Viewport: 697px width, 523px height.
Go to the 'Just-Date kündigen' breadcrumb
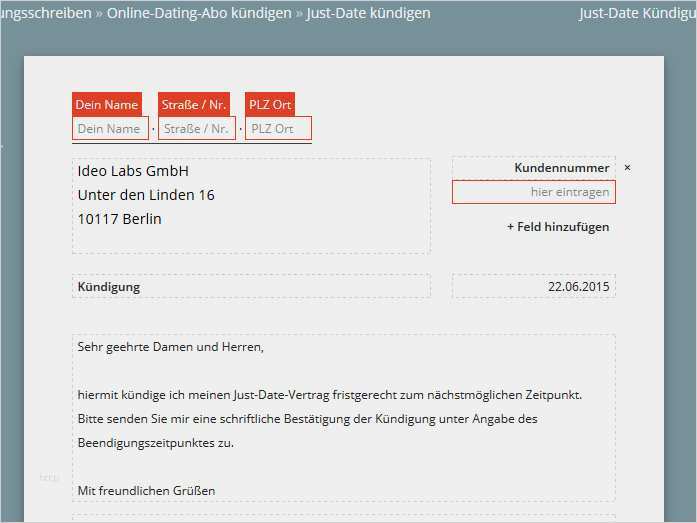point(368,13)
